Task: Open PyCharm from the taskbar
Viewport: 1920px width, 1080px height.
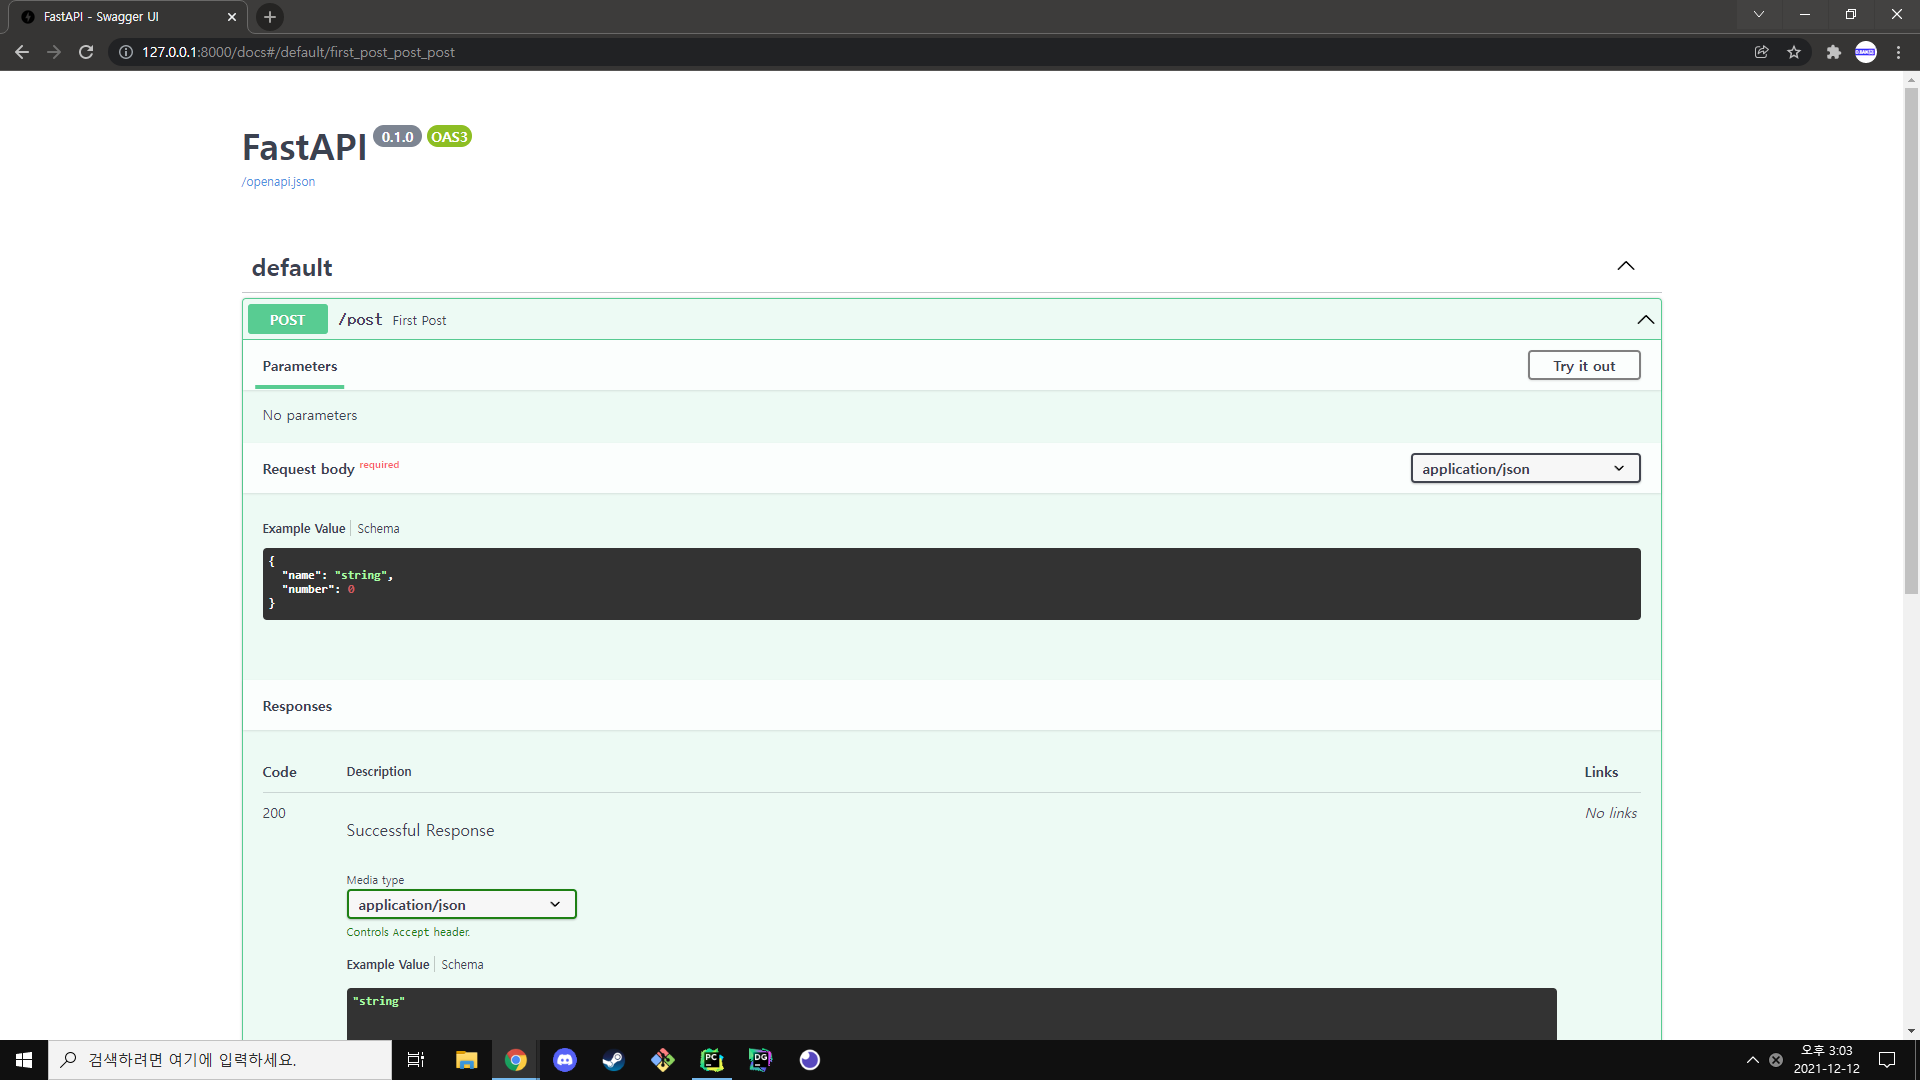Action: click(712, 1060)
